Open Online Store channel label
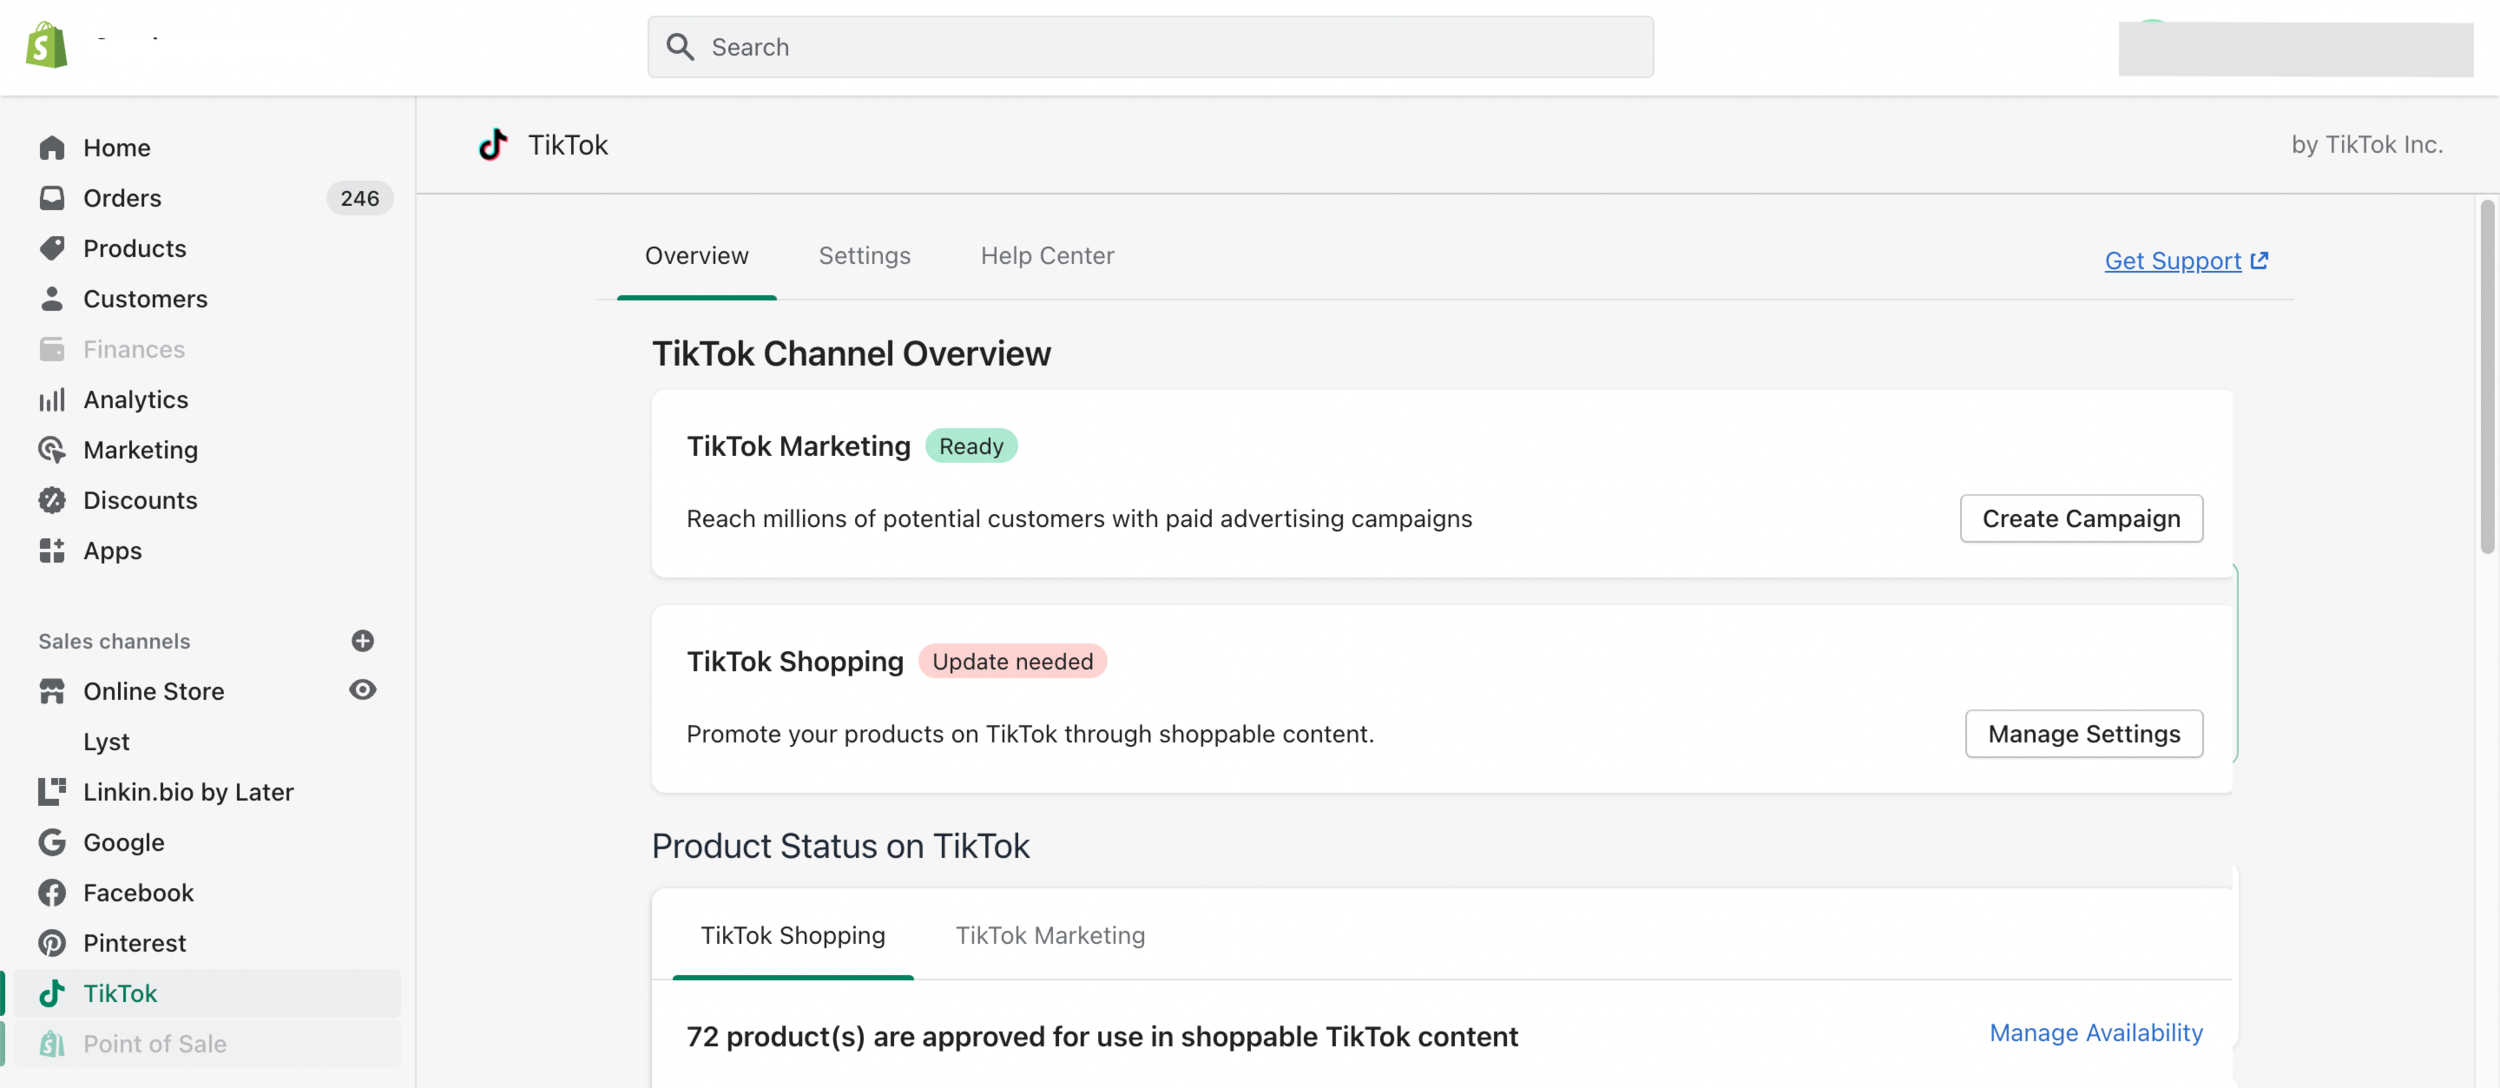Viewport: 2500px width, 1088px height. (x=154, y=691)
